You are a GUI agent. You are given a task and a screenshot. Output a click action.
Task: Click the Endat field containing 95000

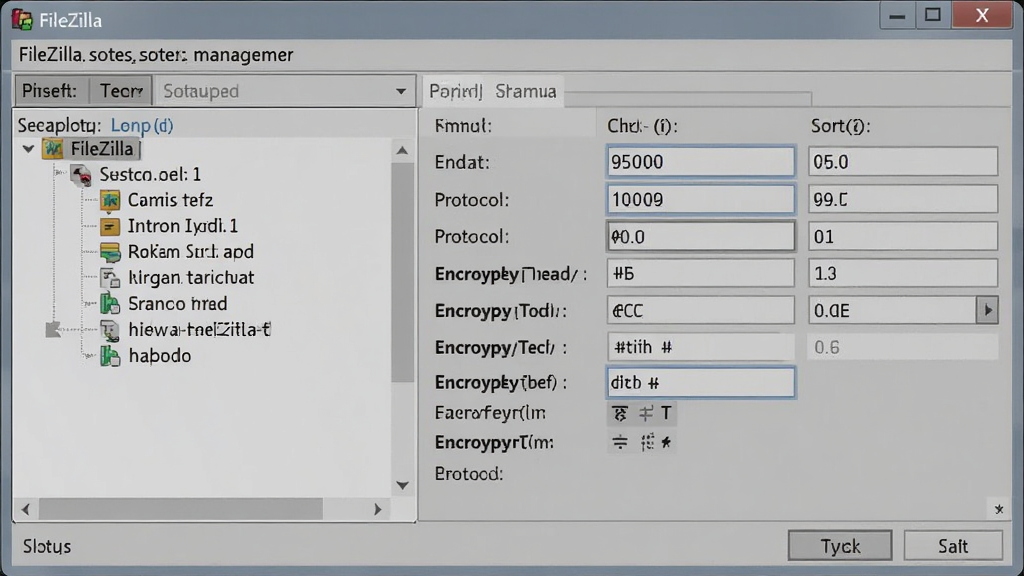(x=701, y=162)
